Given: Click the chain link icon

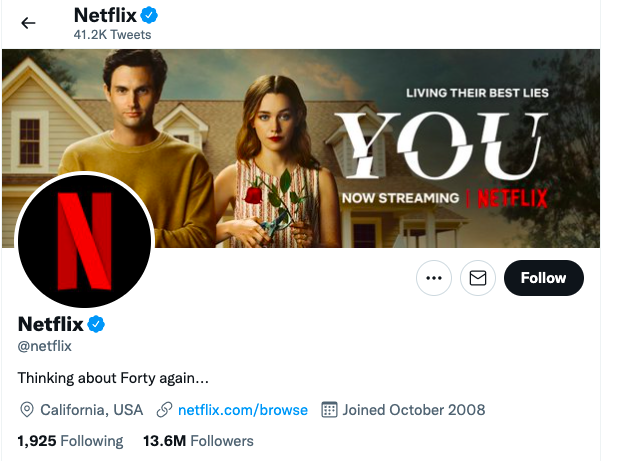Looking at the screenshot, I should (164, 410).
